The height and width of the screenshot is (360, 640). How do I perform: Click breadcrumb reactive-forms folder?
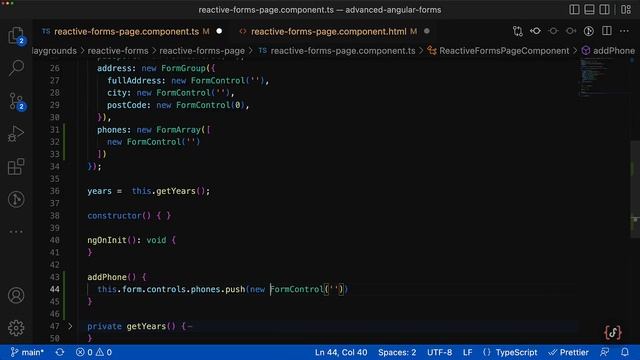[118, 51]
